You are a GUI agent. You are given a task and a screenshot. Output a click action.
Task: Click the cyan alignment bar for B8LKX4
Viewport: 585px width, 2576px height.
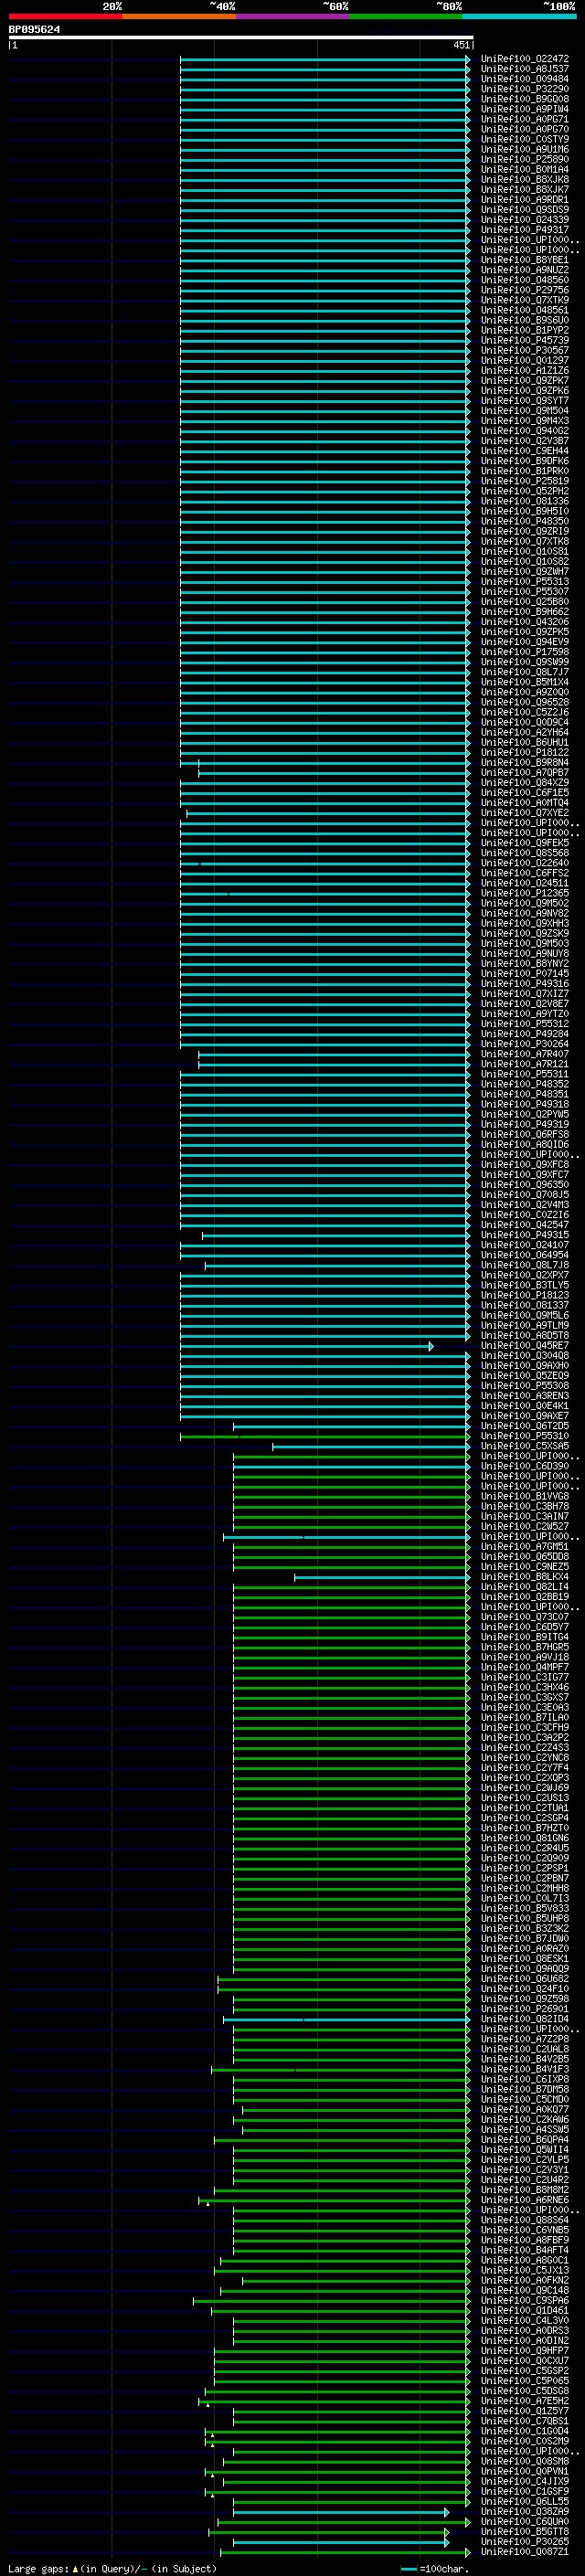pyautogui.click(x=382, y=1577)
